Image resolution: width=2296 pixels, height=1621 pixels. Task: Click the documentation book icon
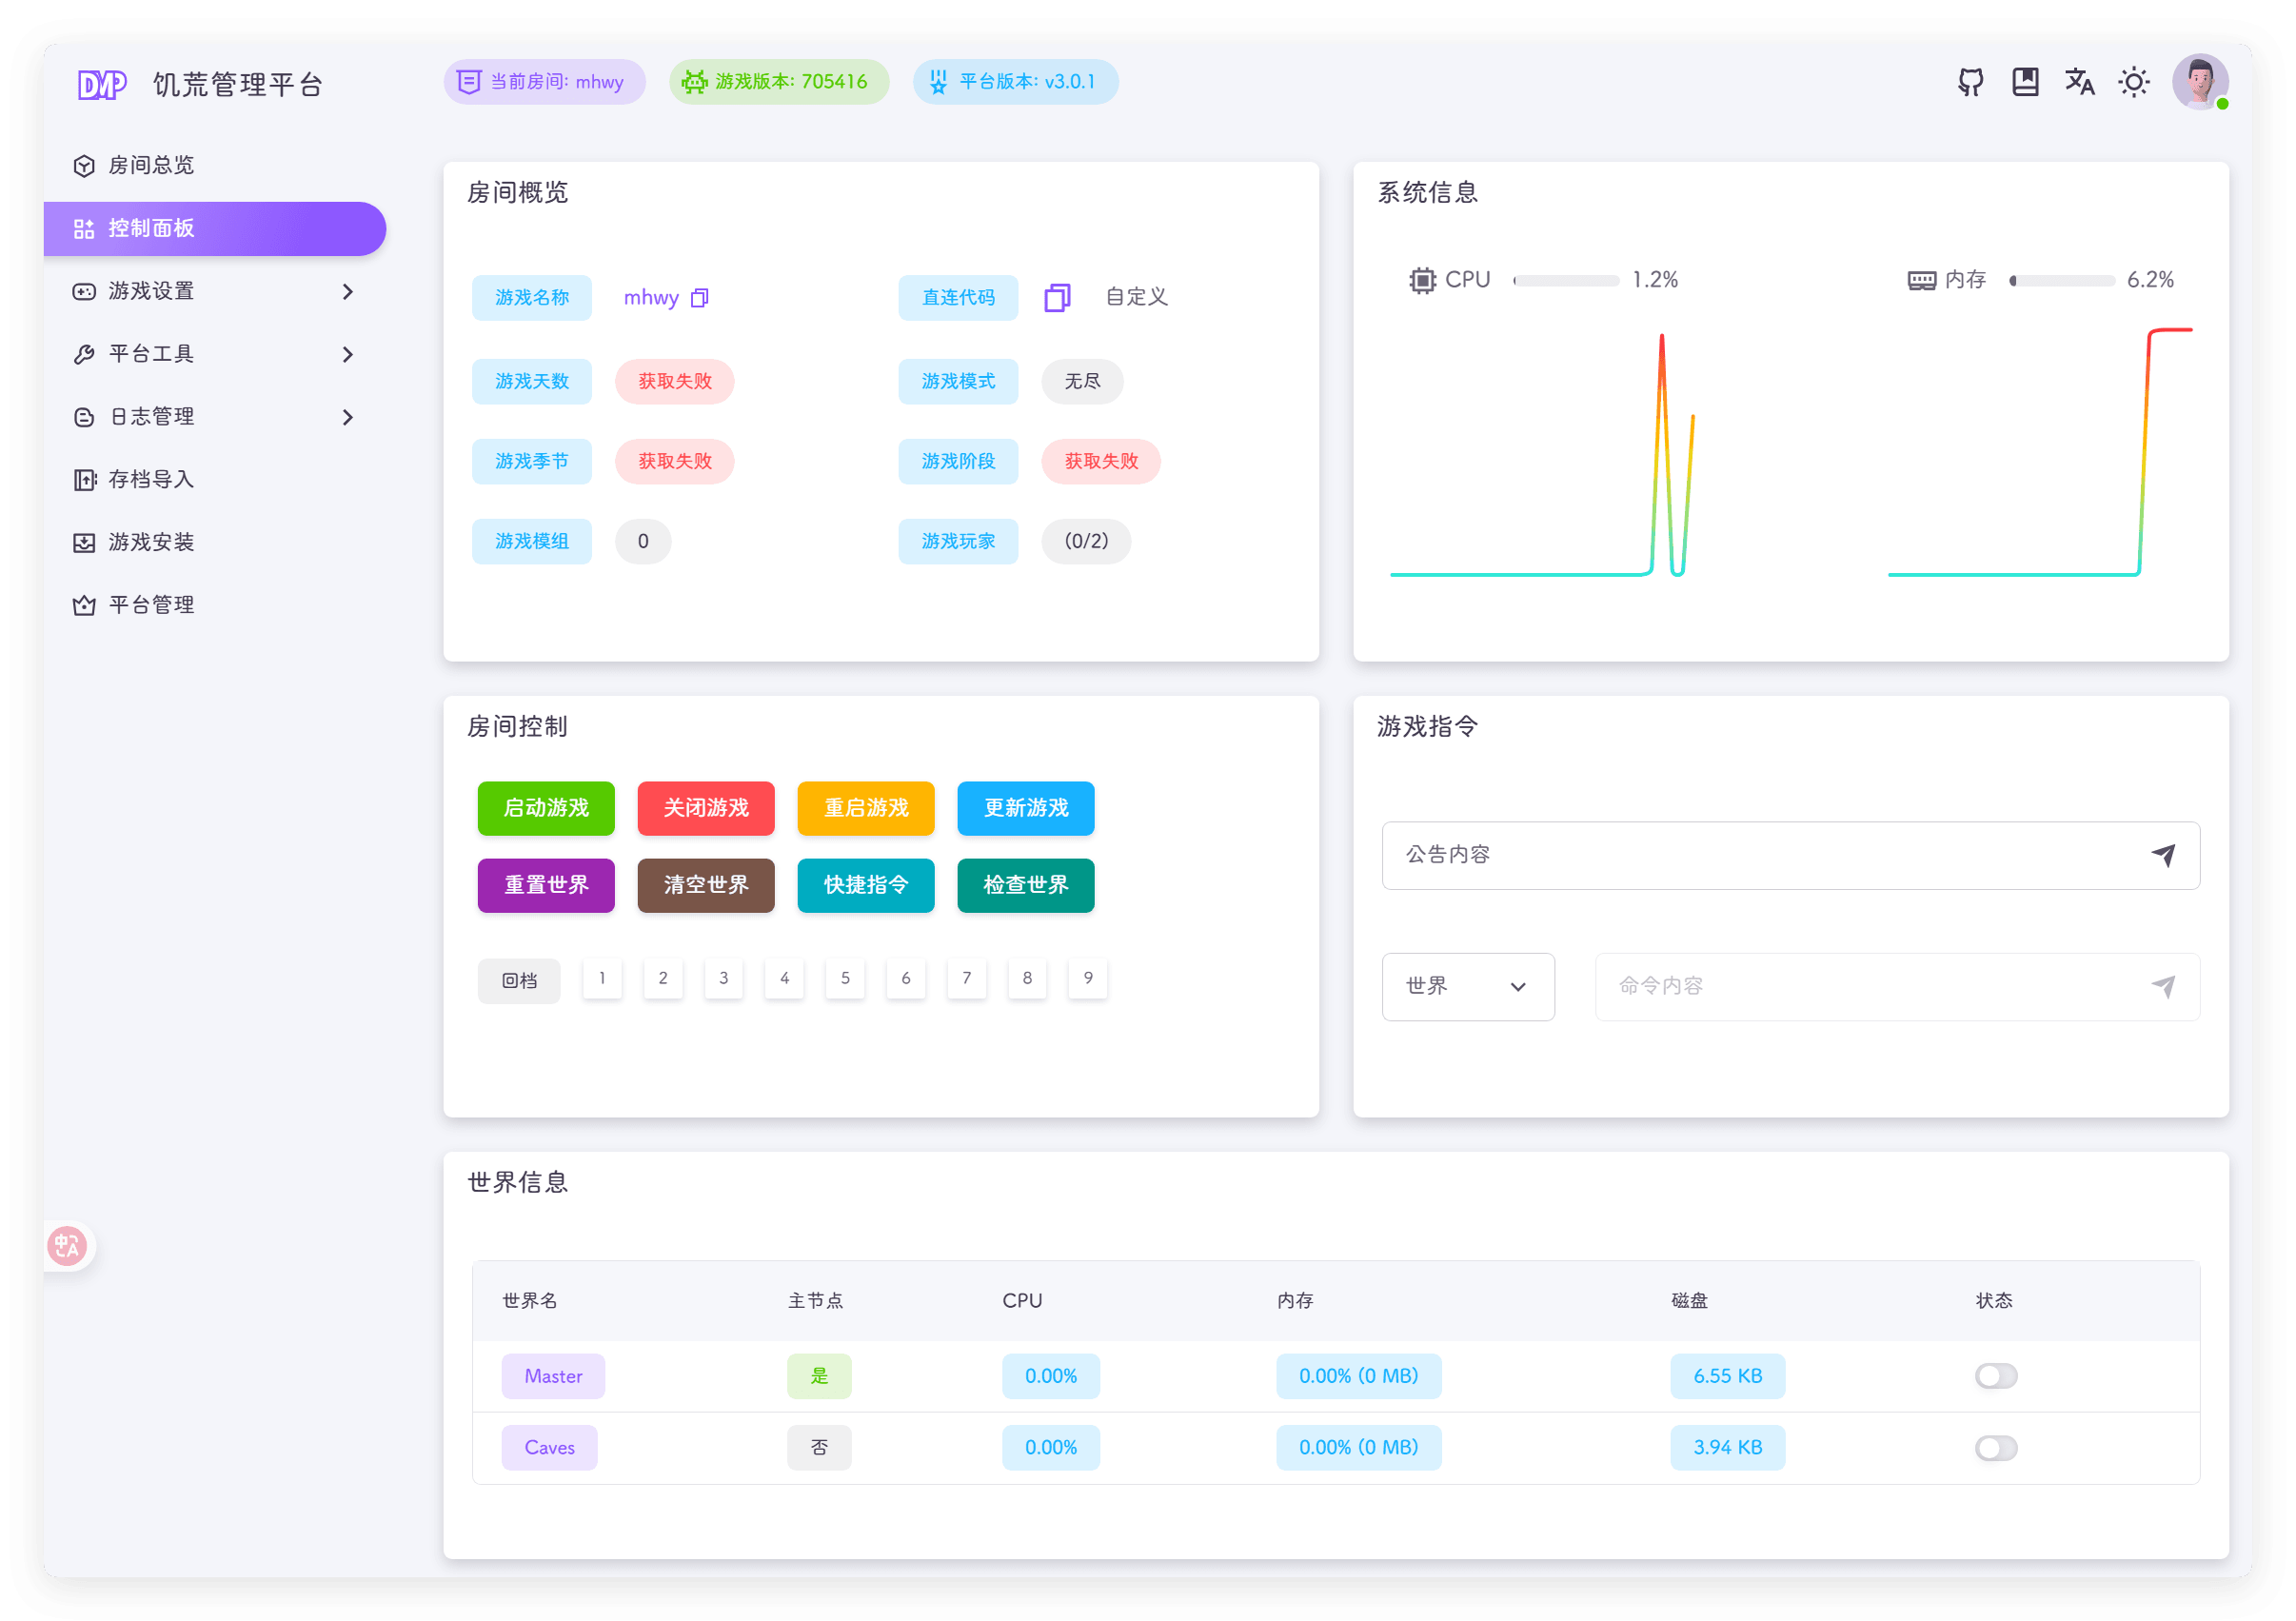click(x=2025, y=82)
